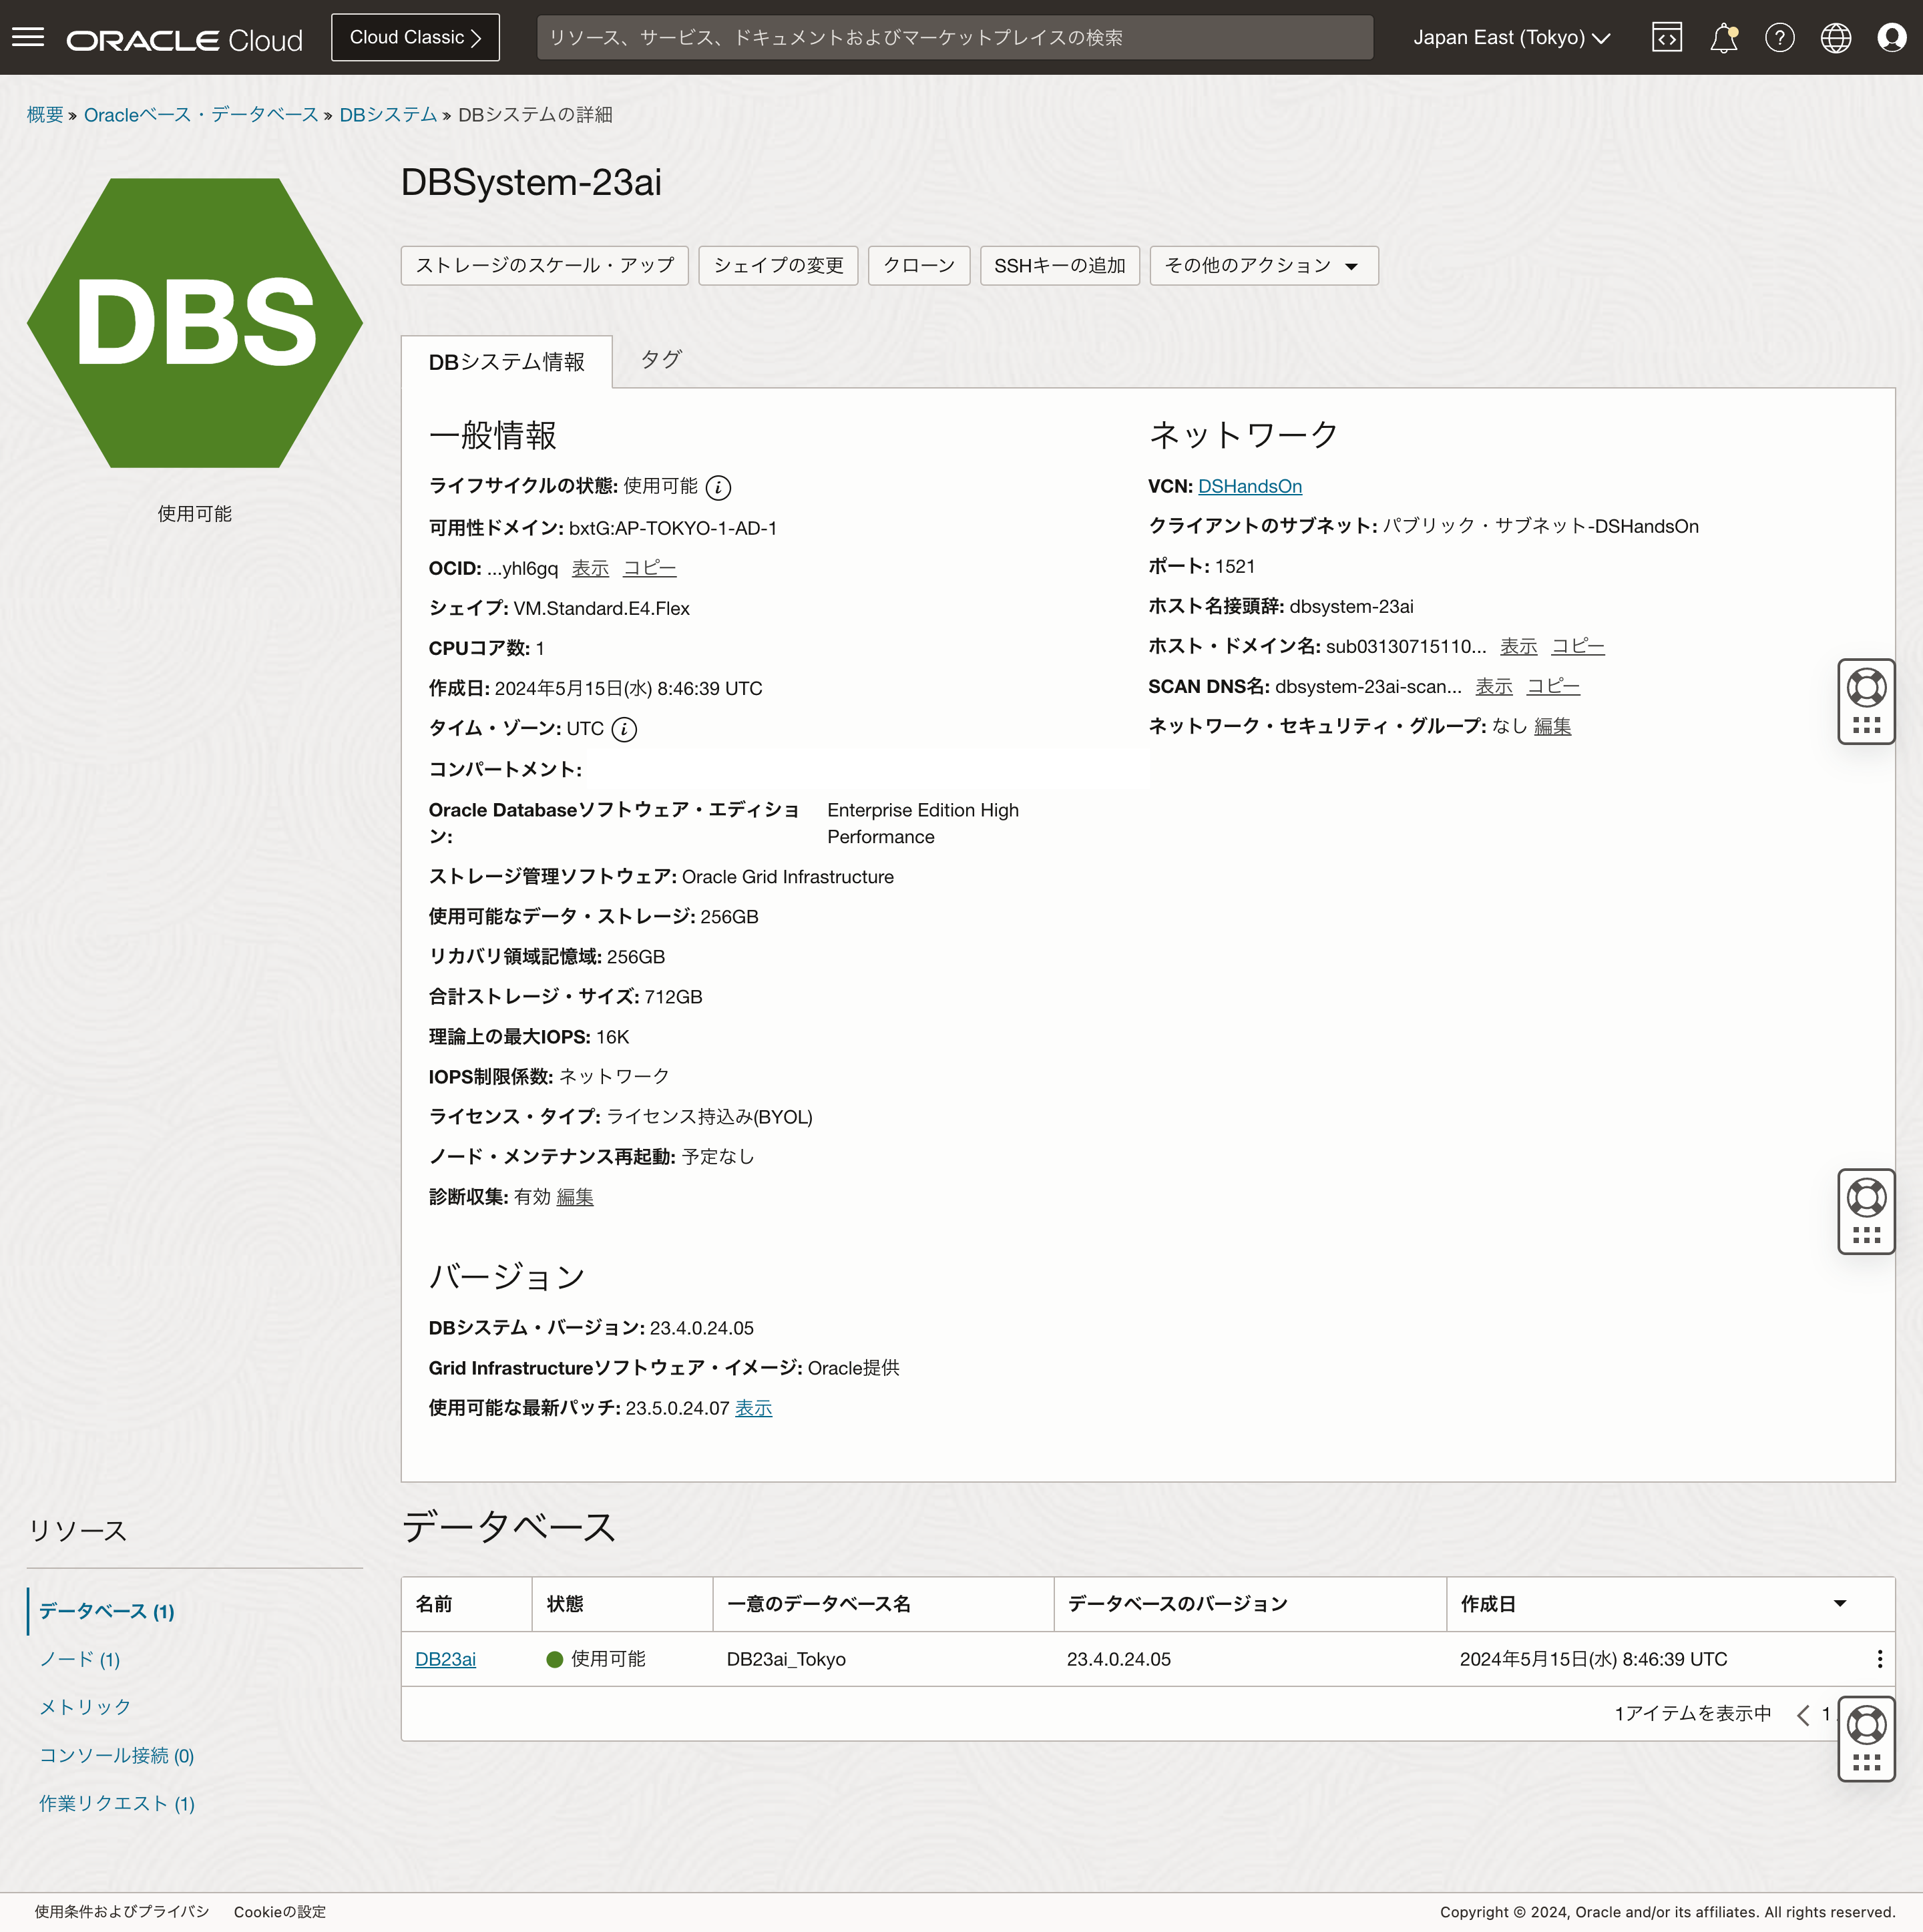Image resolution: width=1923 pixels, height=1932 pixels.
Task: Open actions menu for DB23ai row
Action: (1879, 1659)
